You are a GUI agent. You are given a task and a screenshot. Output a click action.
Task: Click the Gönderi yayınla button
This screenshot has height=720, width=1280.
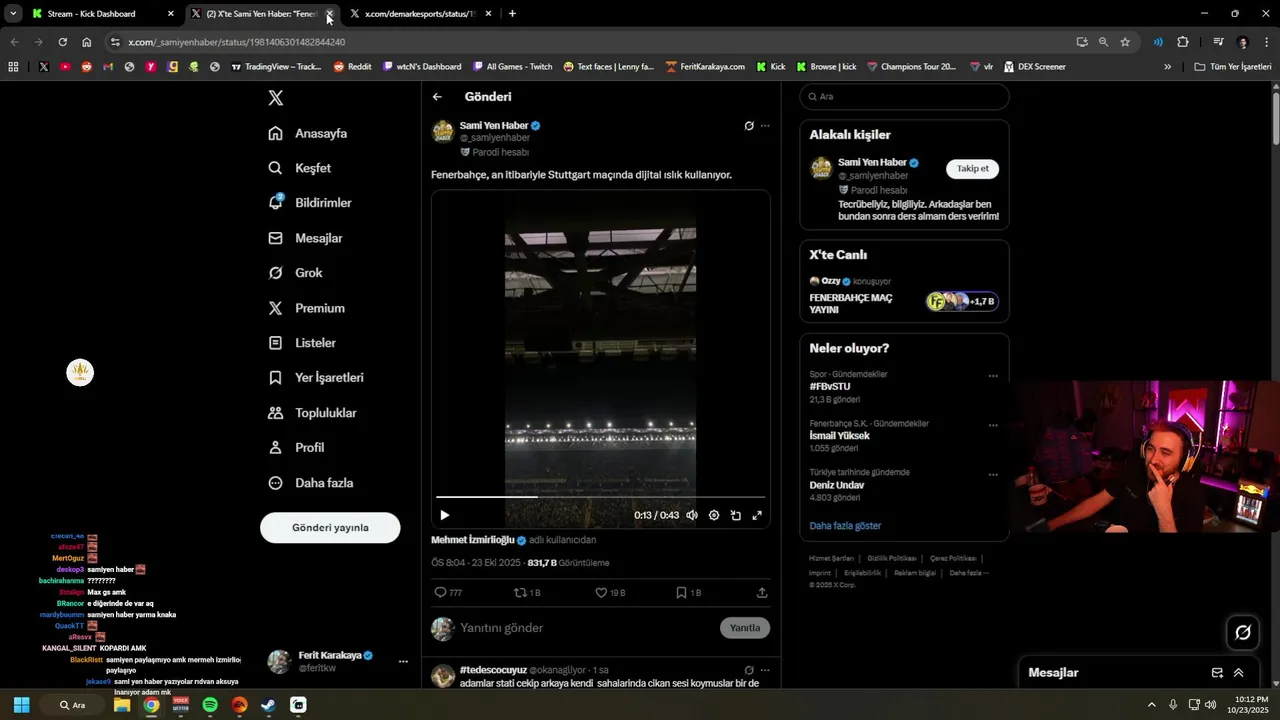[330, 527]
